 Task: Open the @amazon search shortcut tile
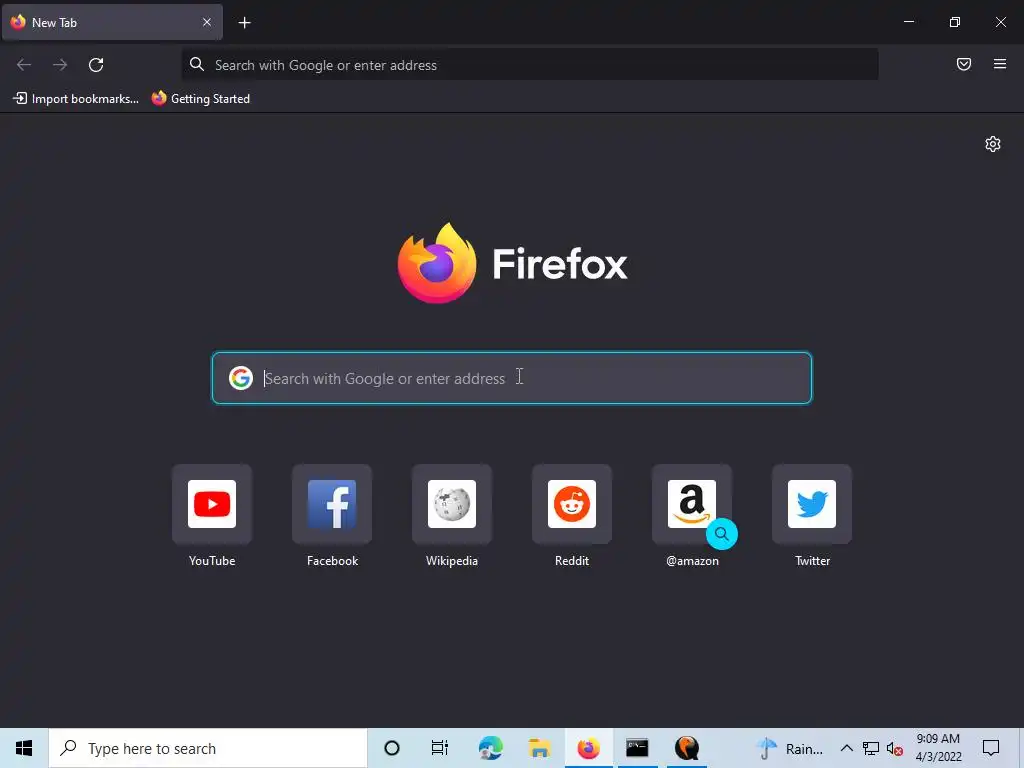click(x=692, y=504)
